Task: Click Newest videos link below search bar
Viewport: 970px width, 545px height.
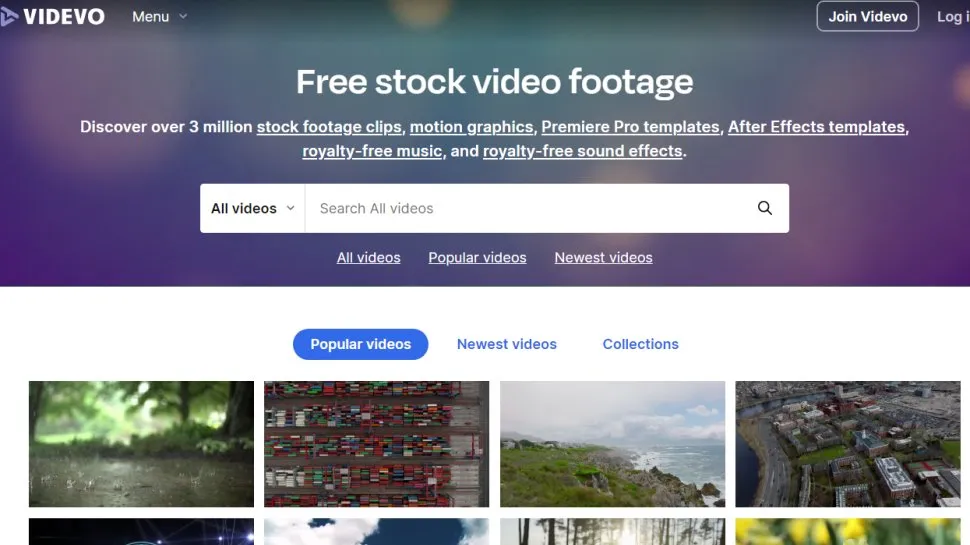Action: [x=603, y=257]
